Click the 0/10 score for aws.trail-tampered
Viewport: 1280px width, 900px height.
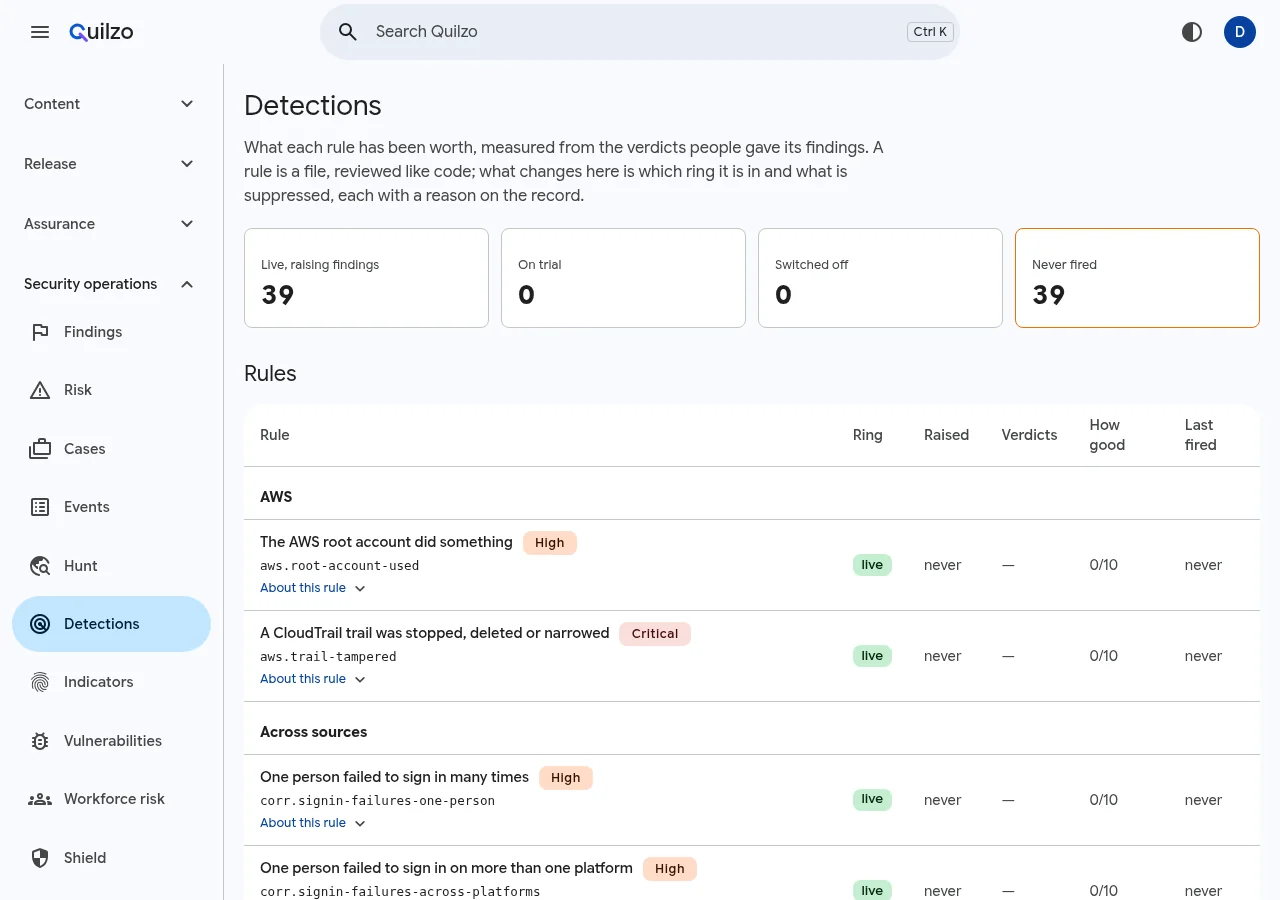pyautogui.click(x=1104, y=656)
